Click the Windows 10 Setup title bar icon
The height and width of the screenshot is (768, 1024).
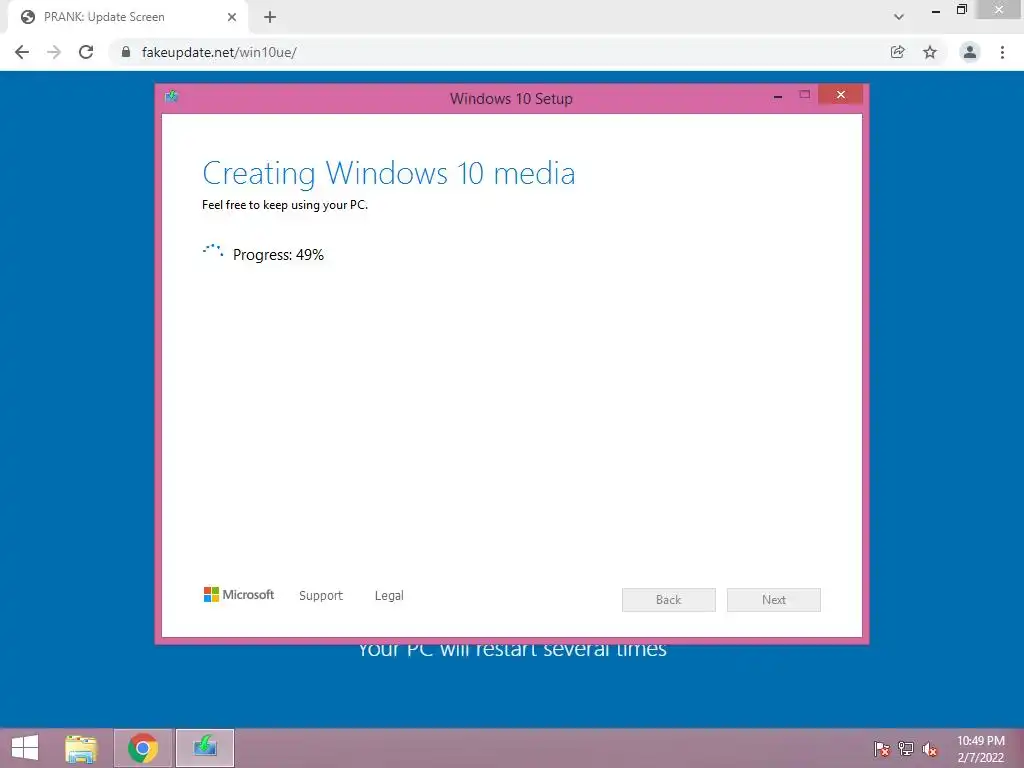(x=172, y=97)
